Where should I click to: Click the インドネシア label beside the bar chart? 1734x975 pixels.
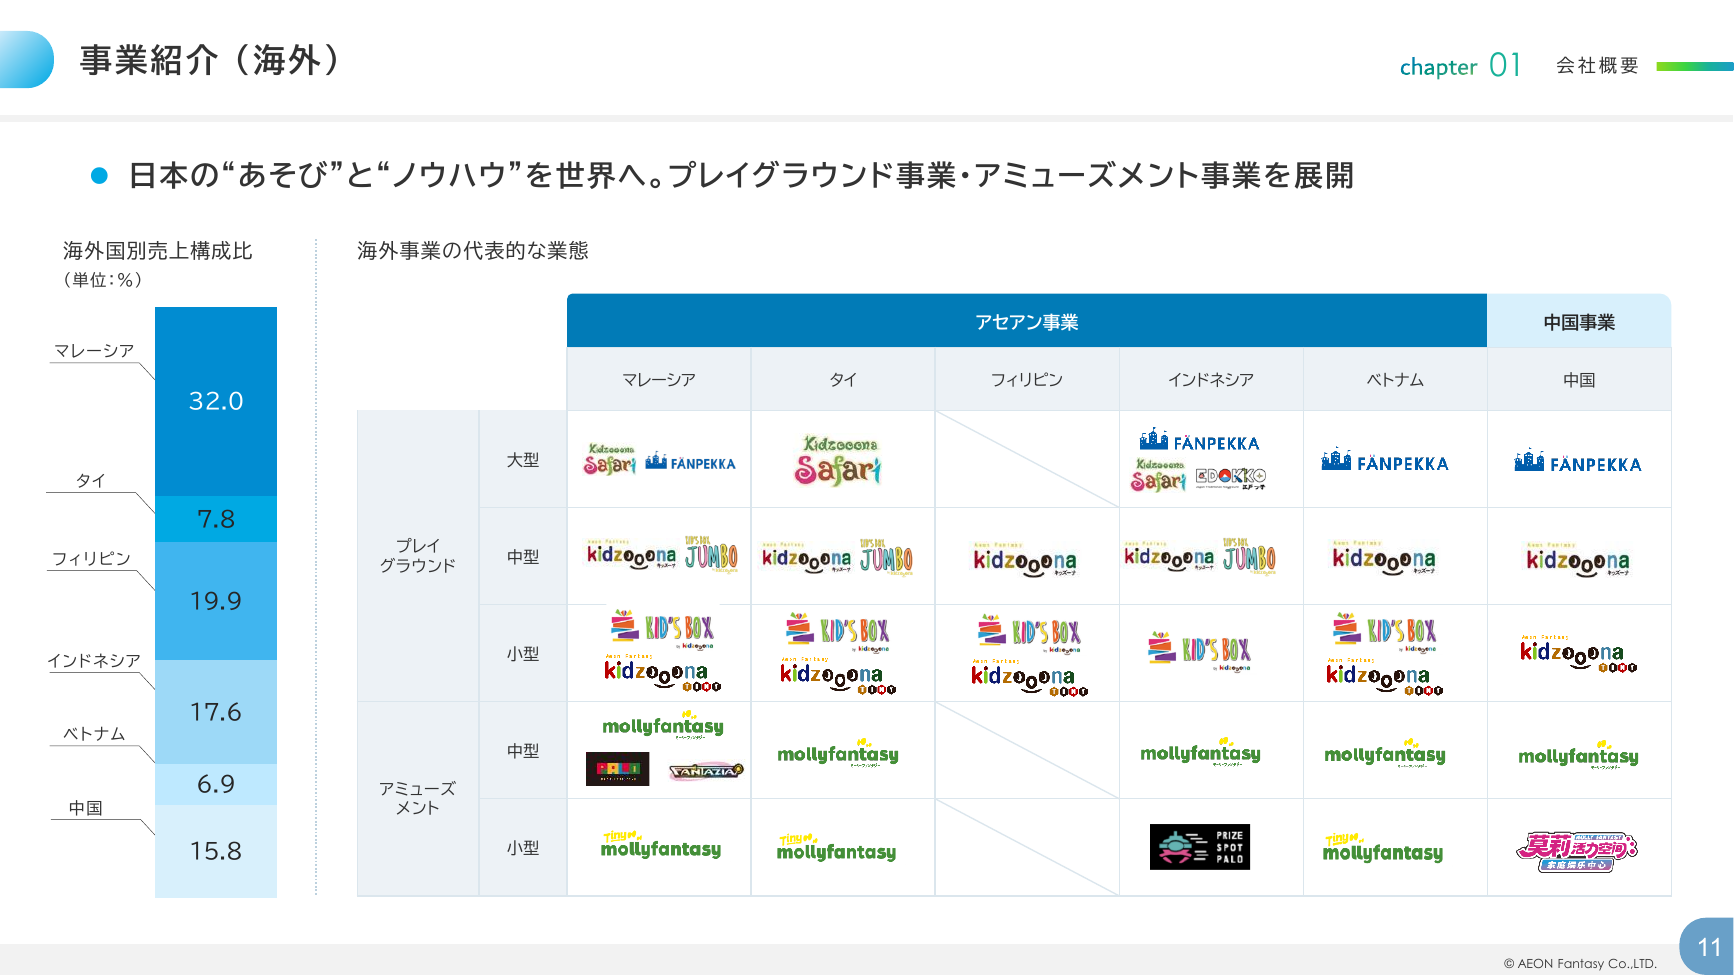(x=94, y=660)
